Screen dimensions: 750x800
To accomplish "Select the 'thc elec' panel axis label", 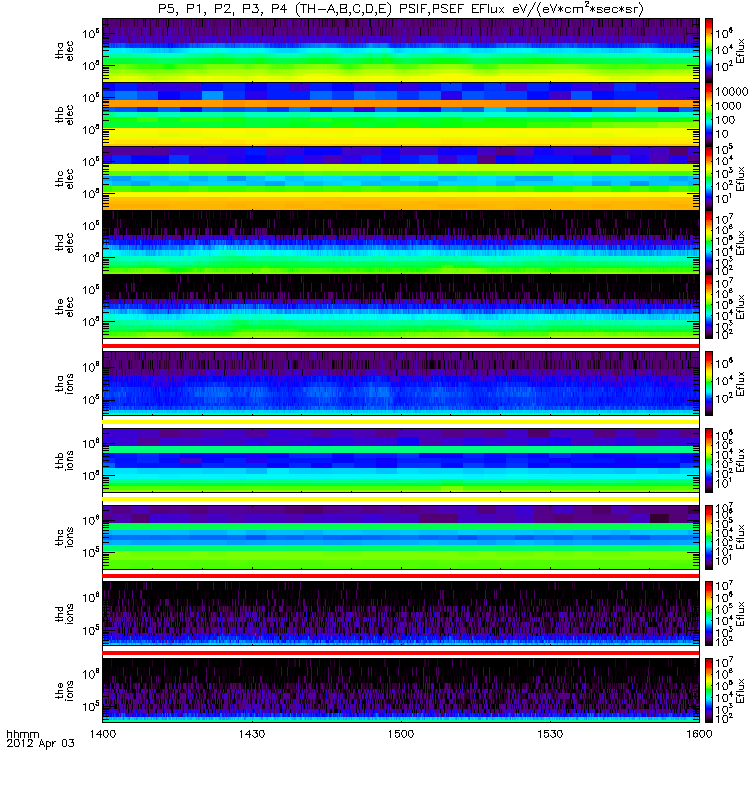I will (x=64, y=179).
